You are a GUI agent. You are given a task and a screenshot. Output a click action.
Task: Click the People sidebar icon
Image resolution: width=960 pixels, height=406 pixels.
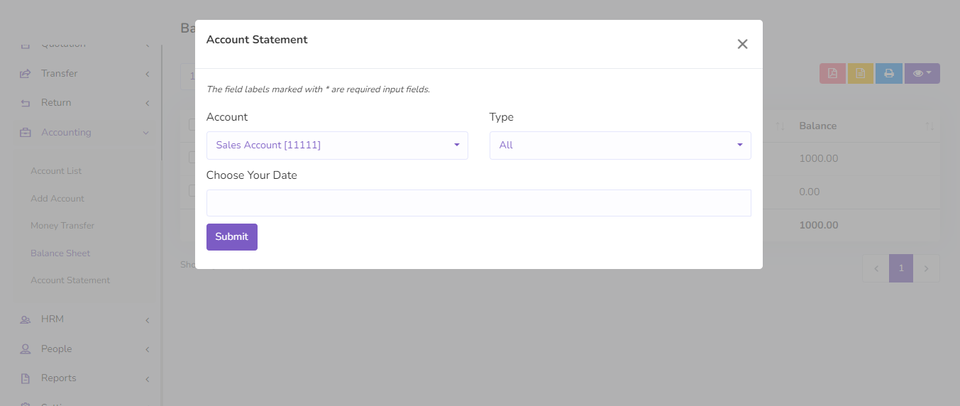tap(25, 349)
